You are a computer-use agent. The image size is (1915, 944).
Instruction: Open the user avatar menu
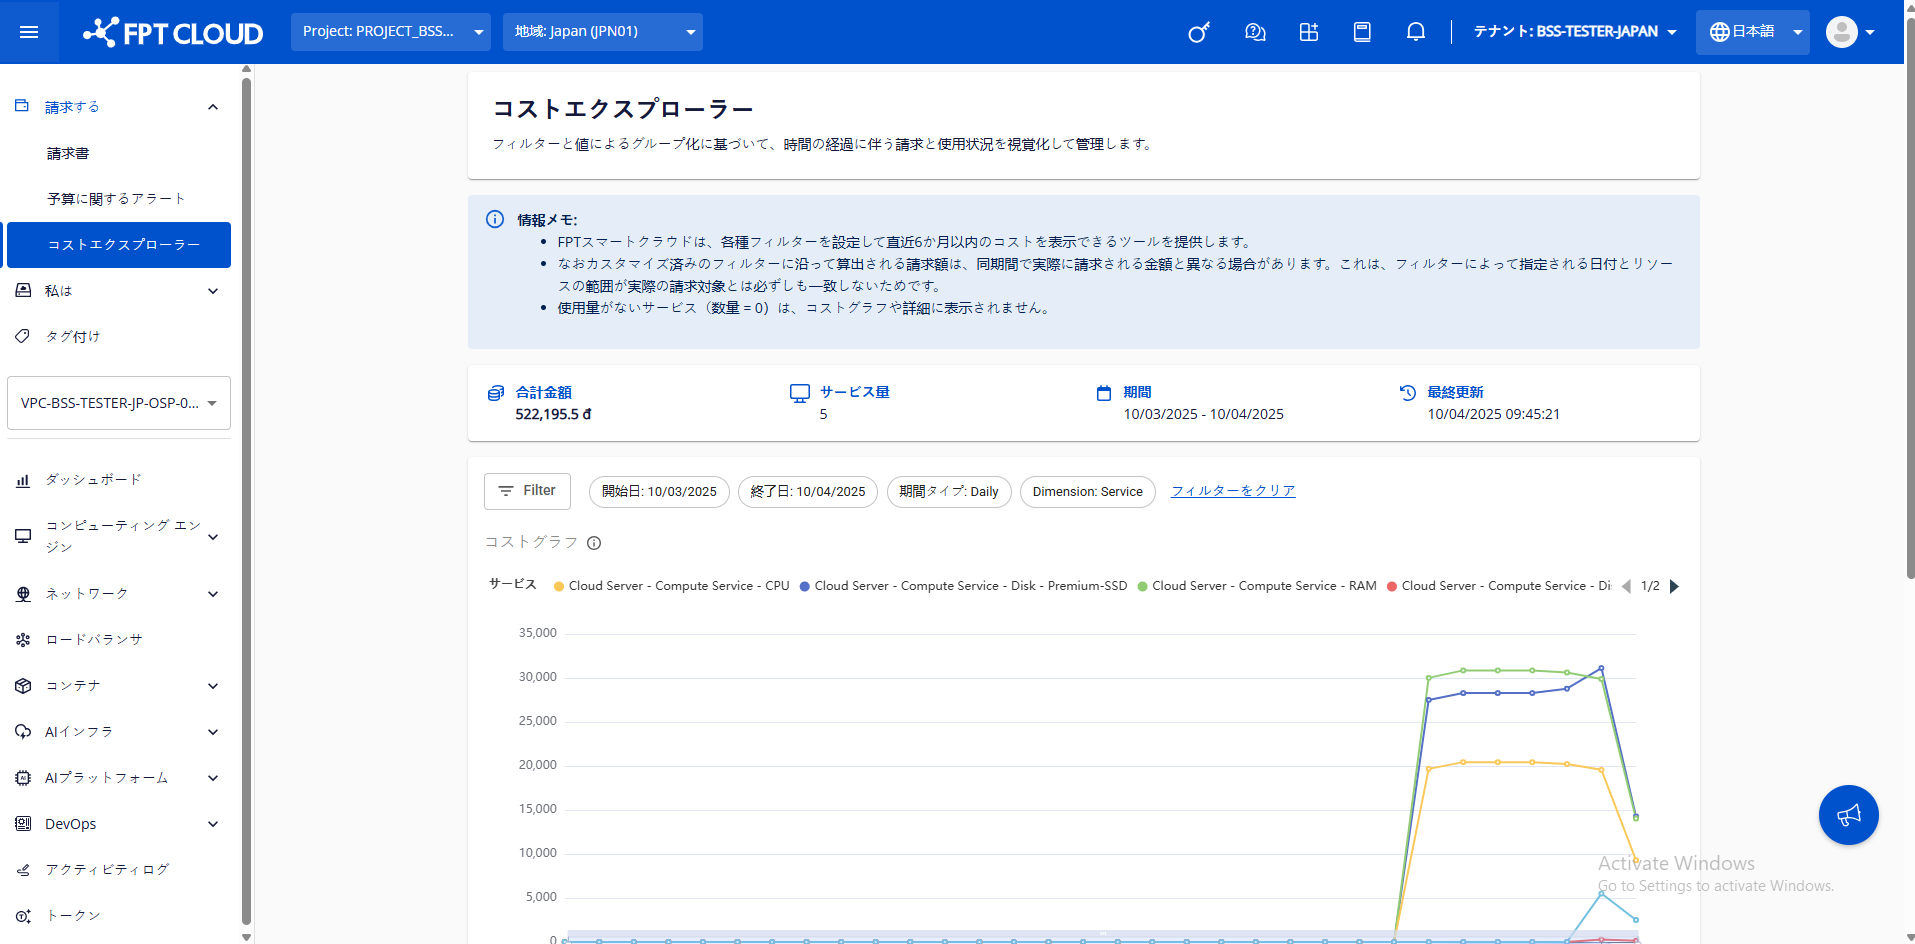click(x=1850, y=32)
